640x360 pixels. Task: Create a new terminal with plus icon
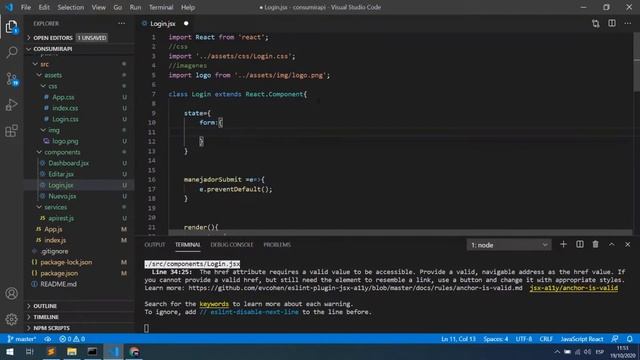tap(563, 244)
